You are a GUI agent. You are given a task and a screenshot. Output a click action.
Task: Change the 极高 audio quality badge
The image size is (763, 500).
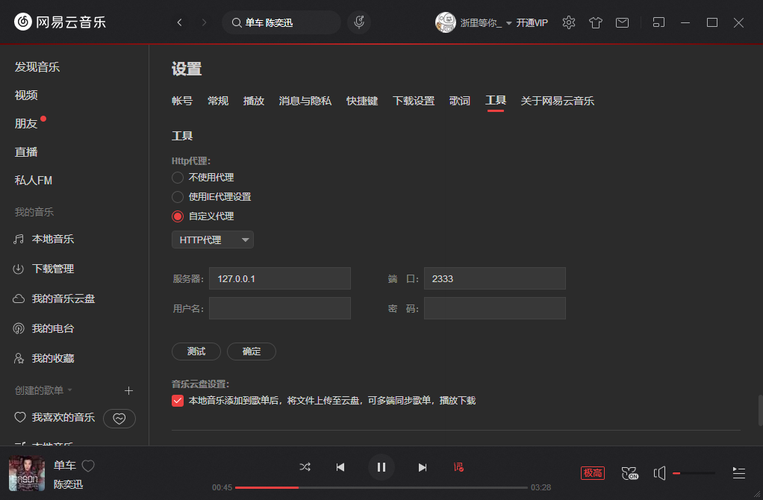click(593, 473)
